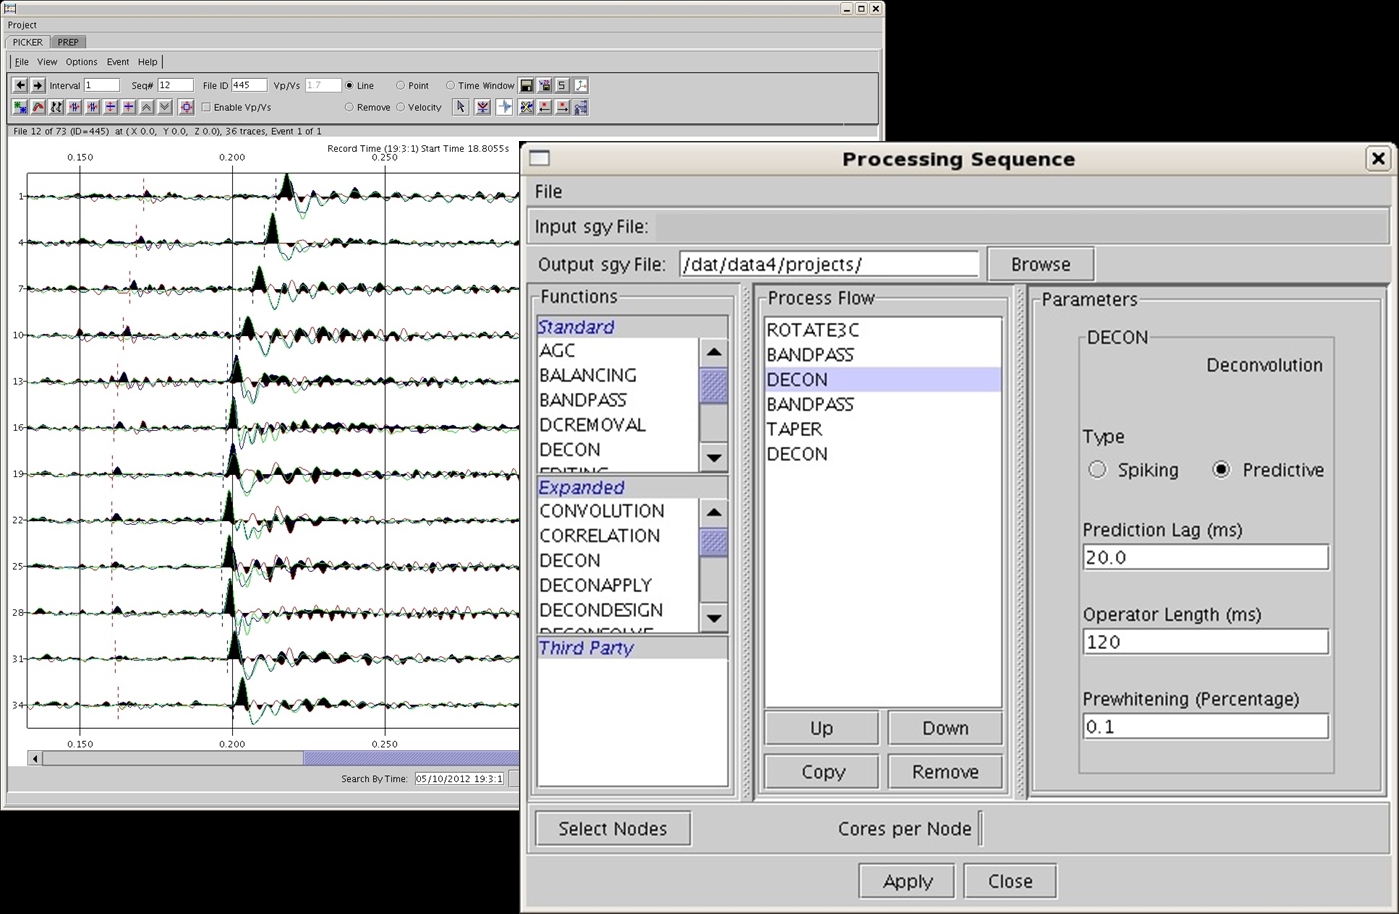Click Browse for output sgy file
This screenshot has height=914, width=1399.
pyautogui.click(x=1040, y=265)
